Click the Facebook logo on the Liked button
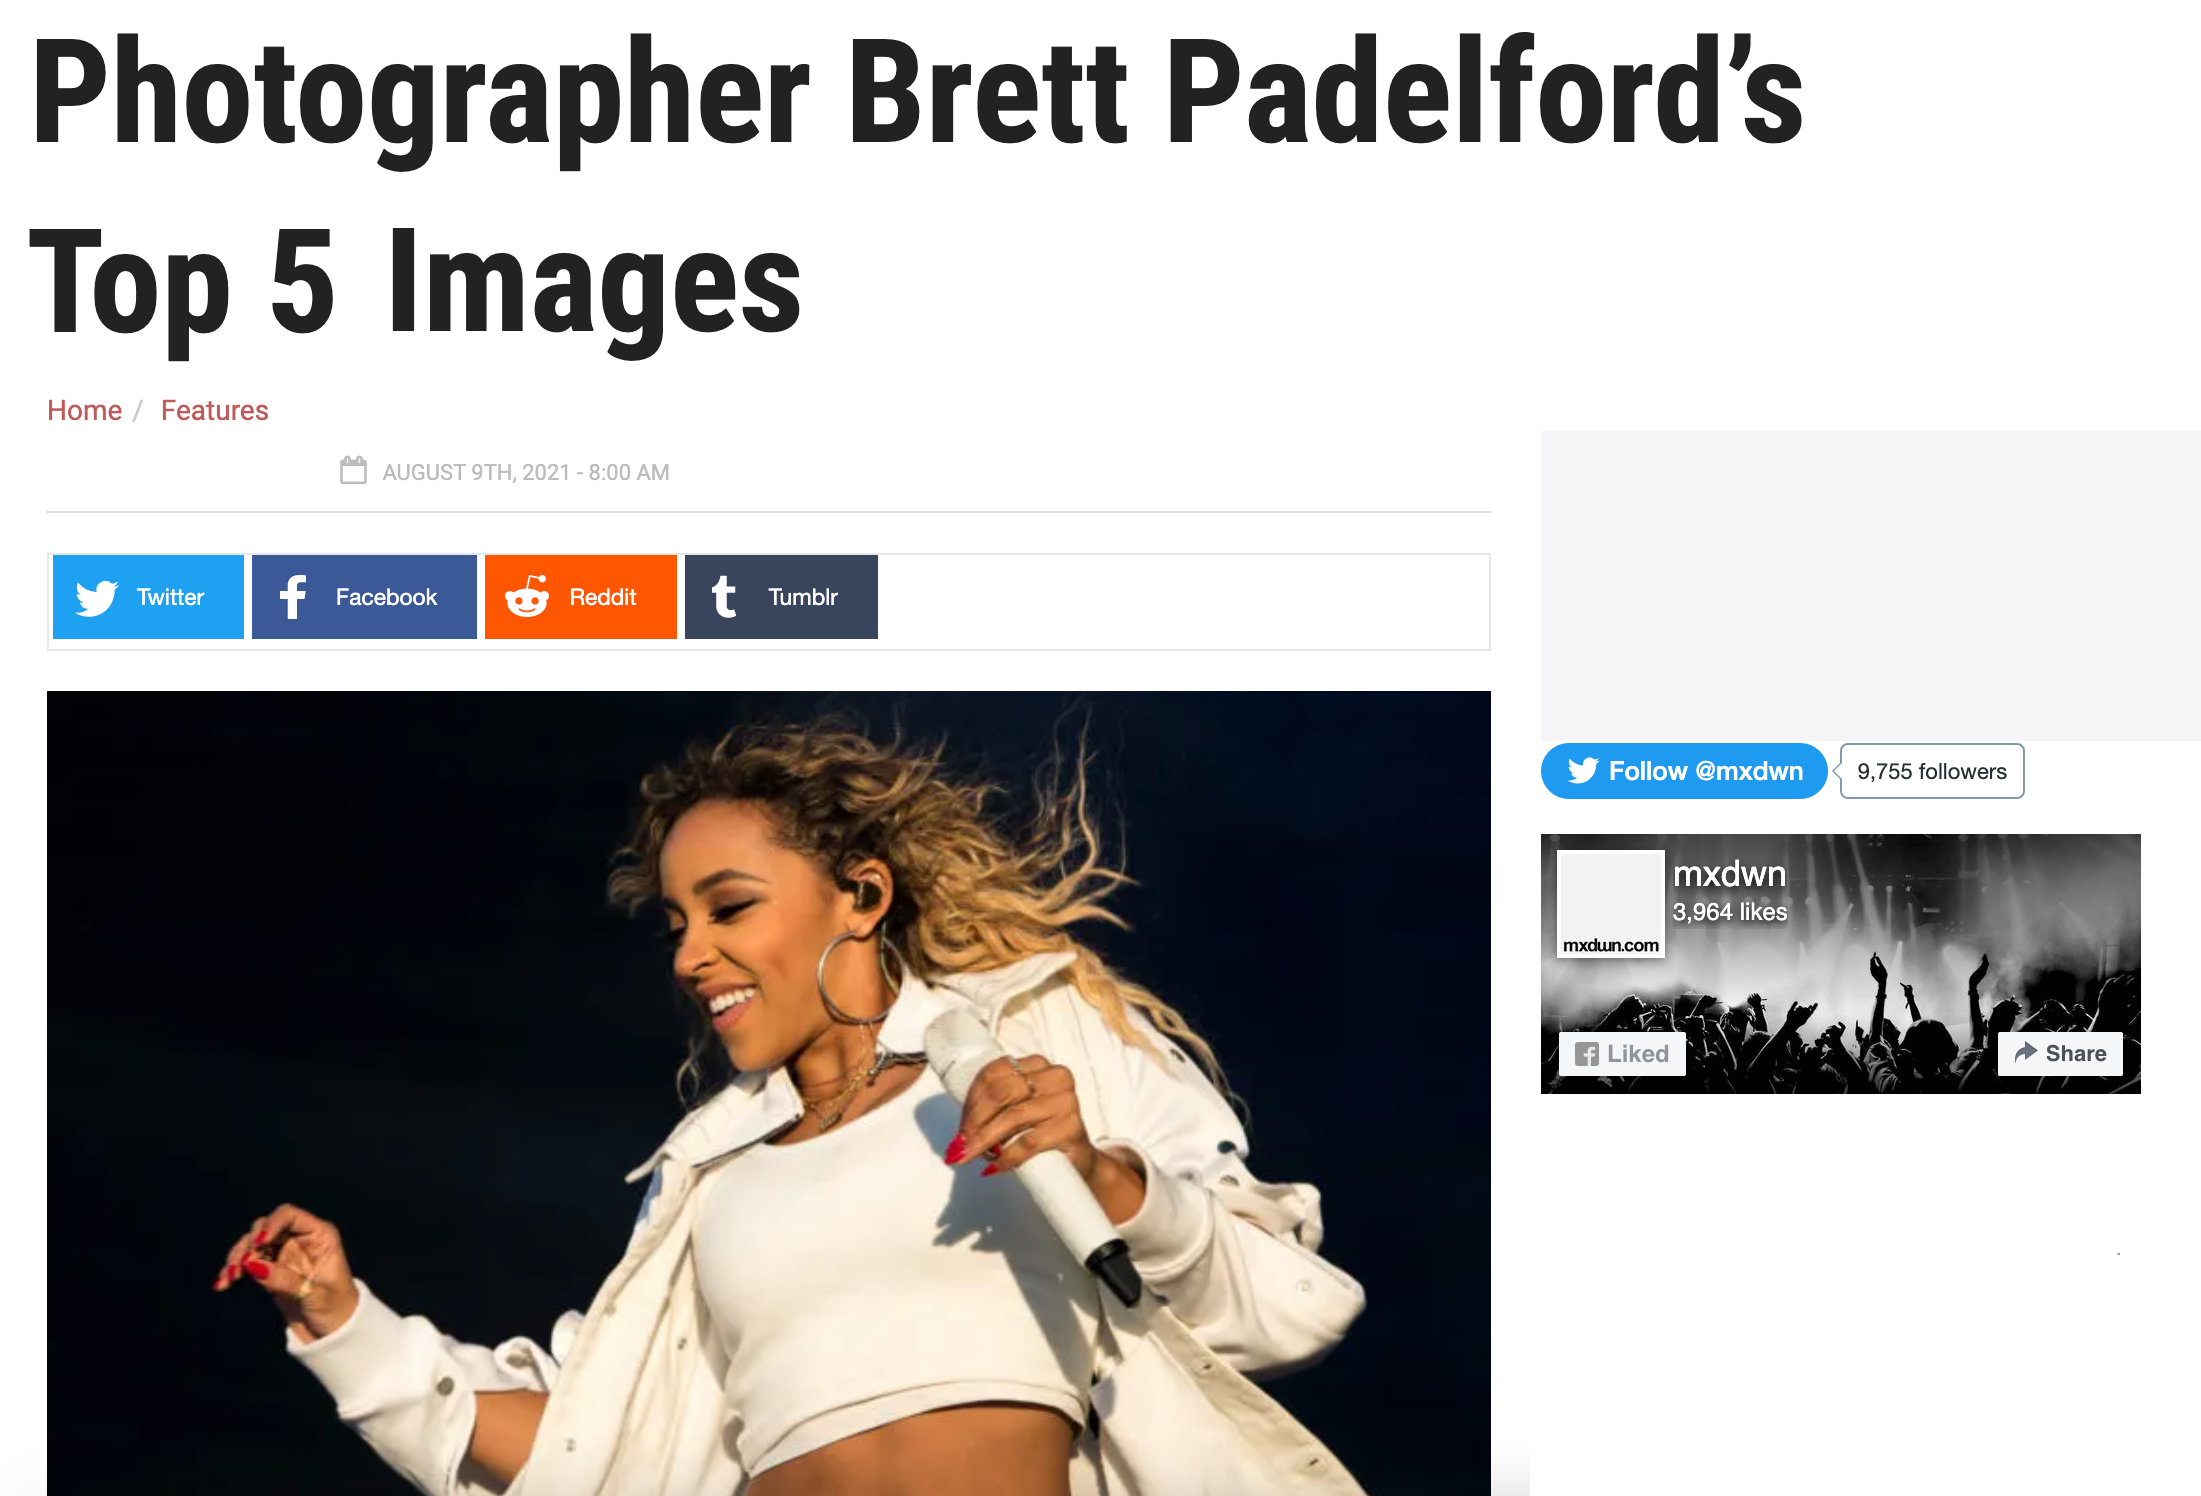The width and height of the screenshot is (2201, 1496). pos(1587,1054)
